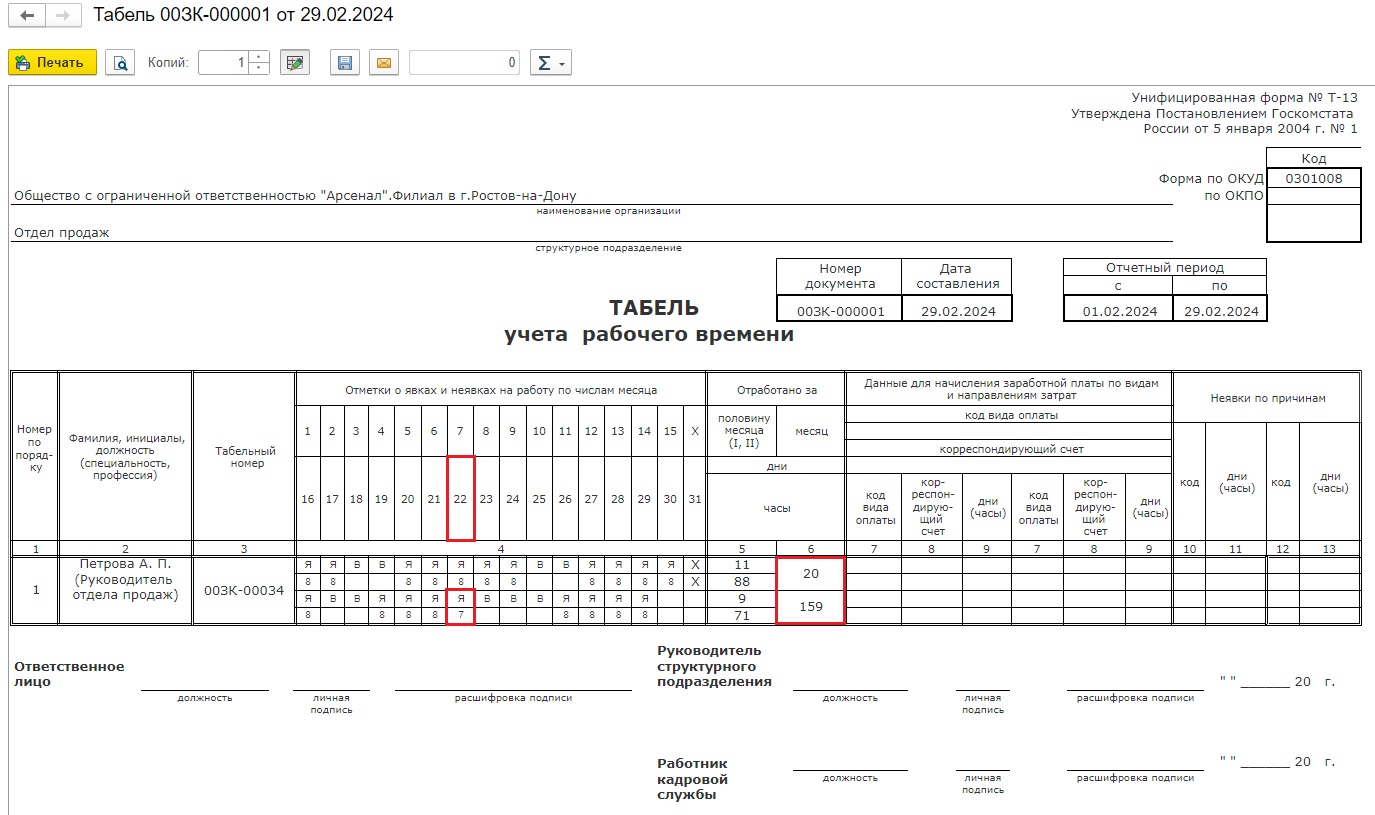Viewport: 1375px width, 815px height.
Task: Toggle table editing mode with the pencil icon
Action: (x=294, y=62)
